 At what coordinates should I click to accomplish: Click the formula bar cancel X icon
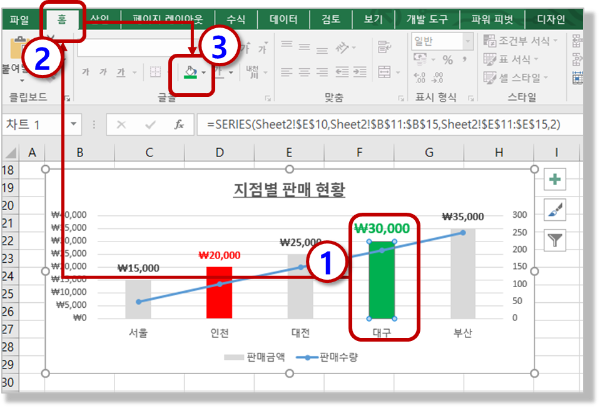point(121,124)
